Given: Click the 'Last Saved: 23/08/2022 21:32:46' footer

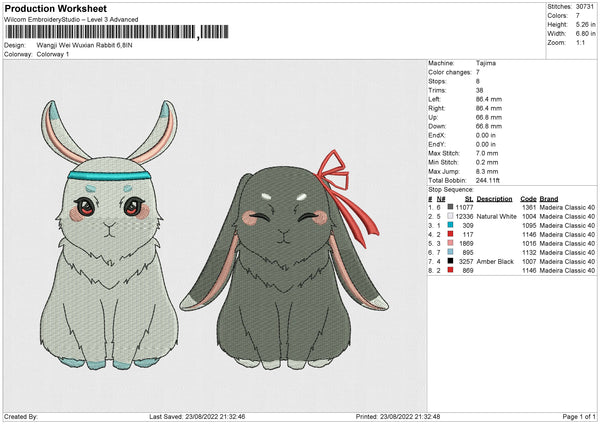Looking at the screenshot, I should (197, 416).
